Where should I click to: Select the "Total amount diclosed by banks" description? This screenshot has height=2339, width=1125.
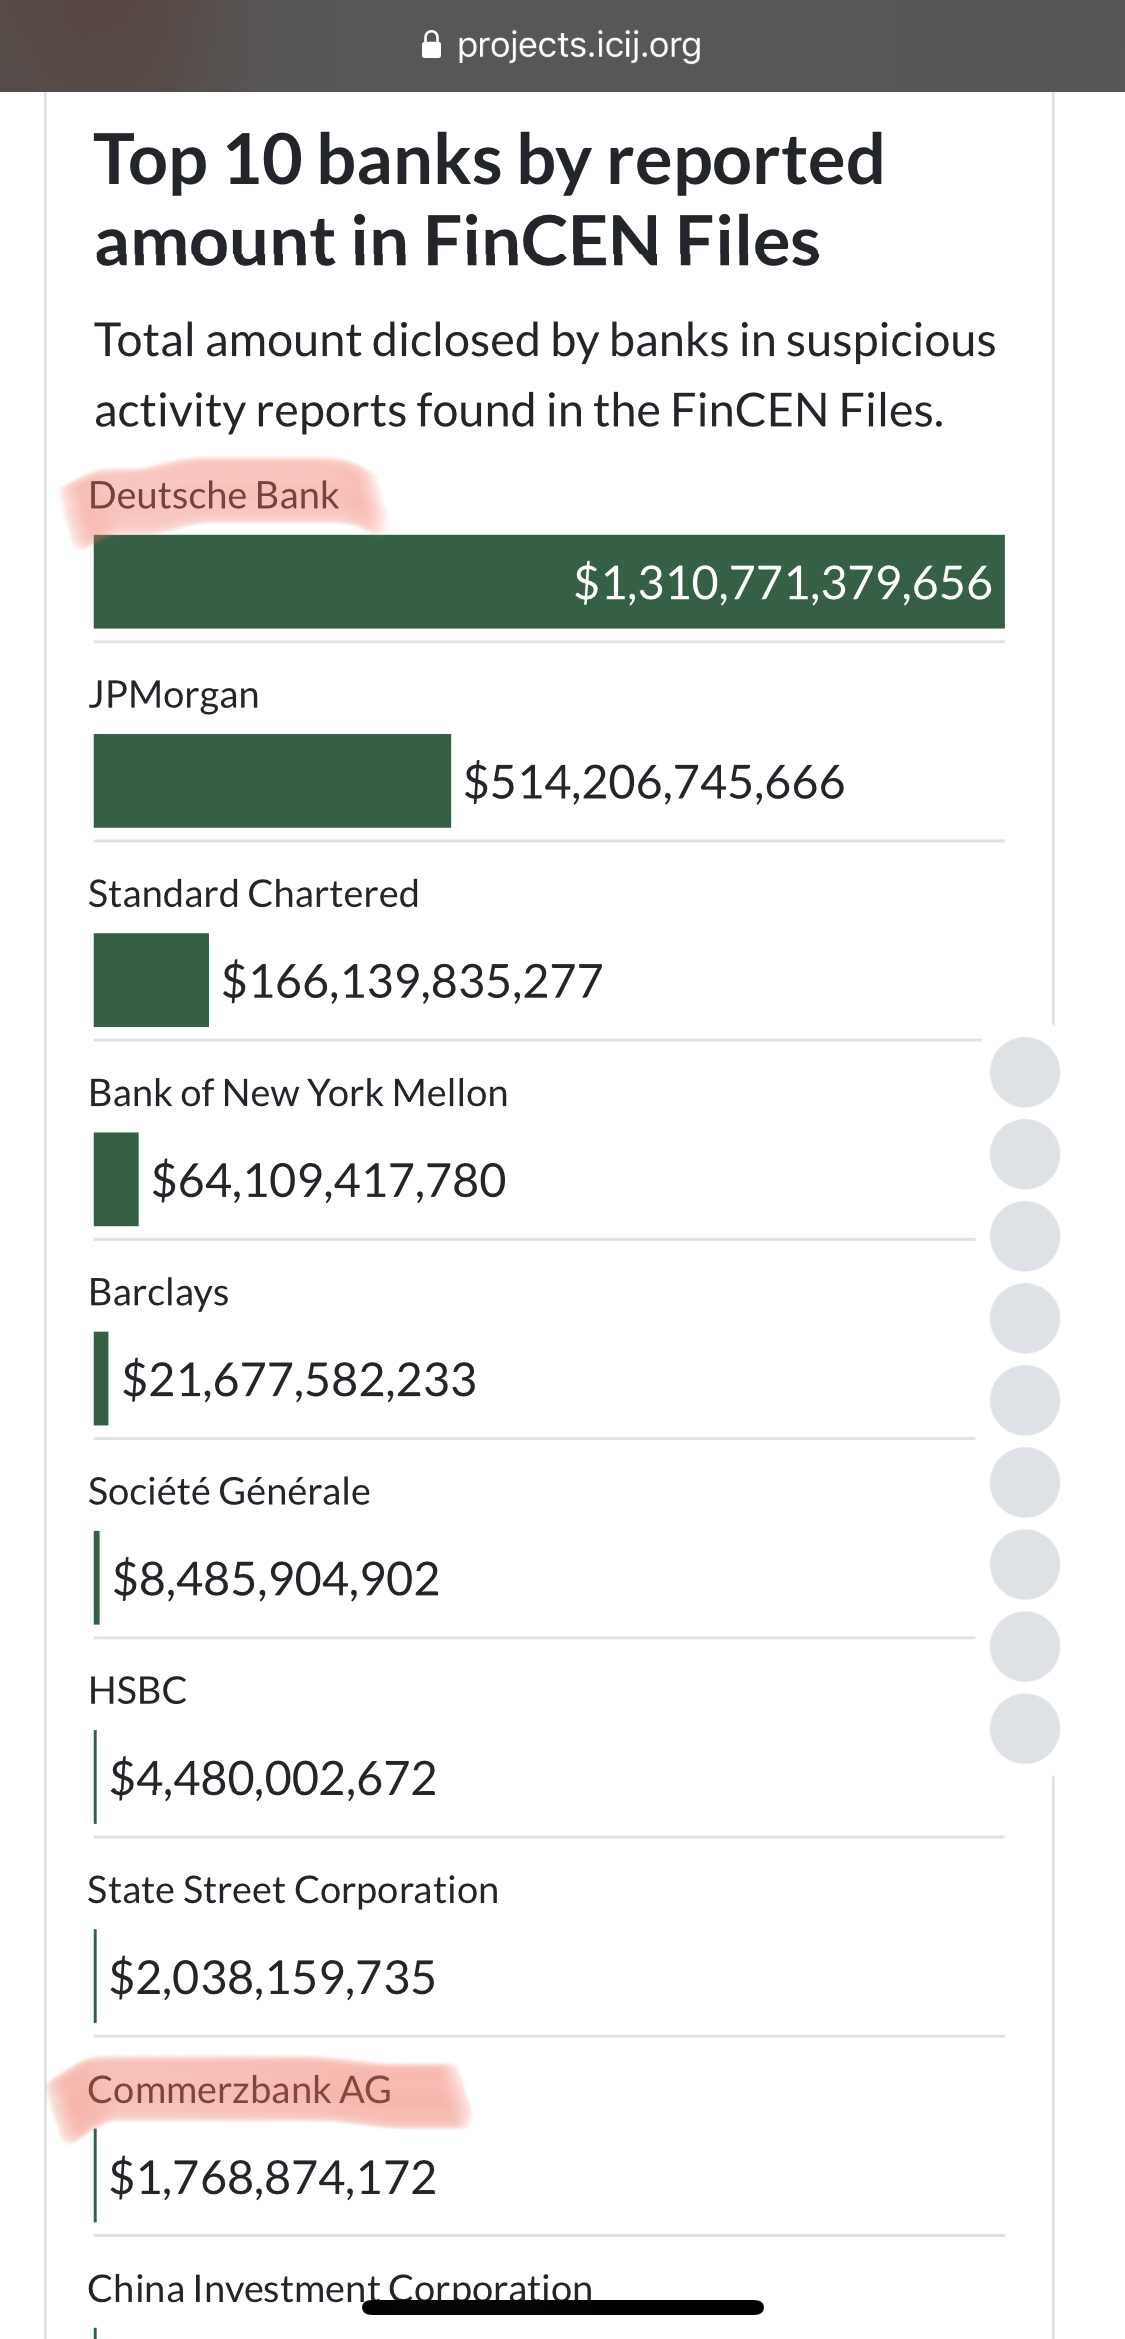click(545, 375)
